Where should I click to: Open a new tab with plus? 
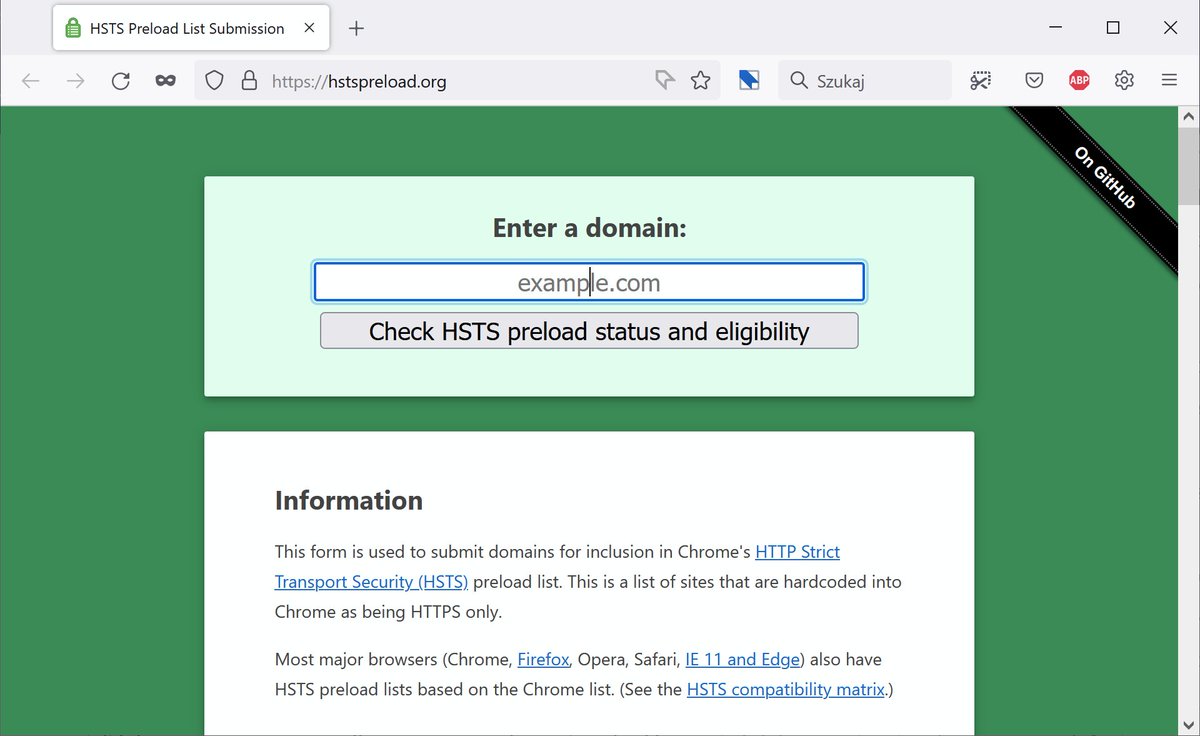(x=356, y=28)
